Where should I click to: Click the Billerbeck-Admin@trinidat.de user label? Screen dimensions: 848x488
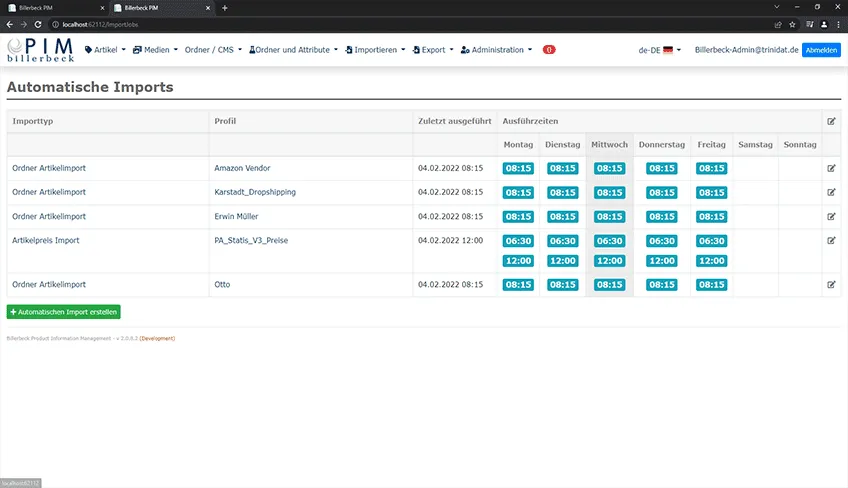click(x=746, y=50)
